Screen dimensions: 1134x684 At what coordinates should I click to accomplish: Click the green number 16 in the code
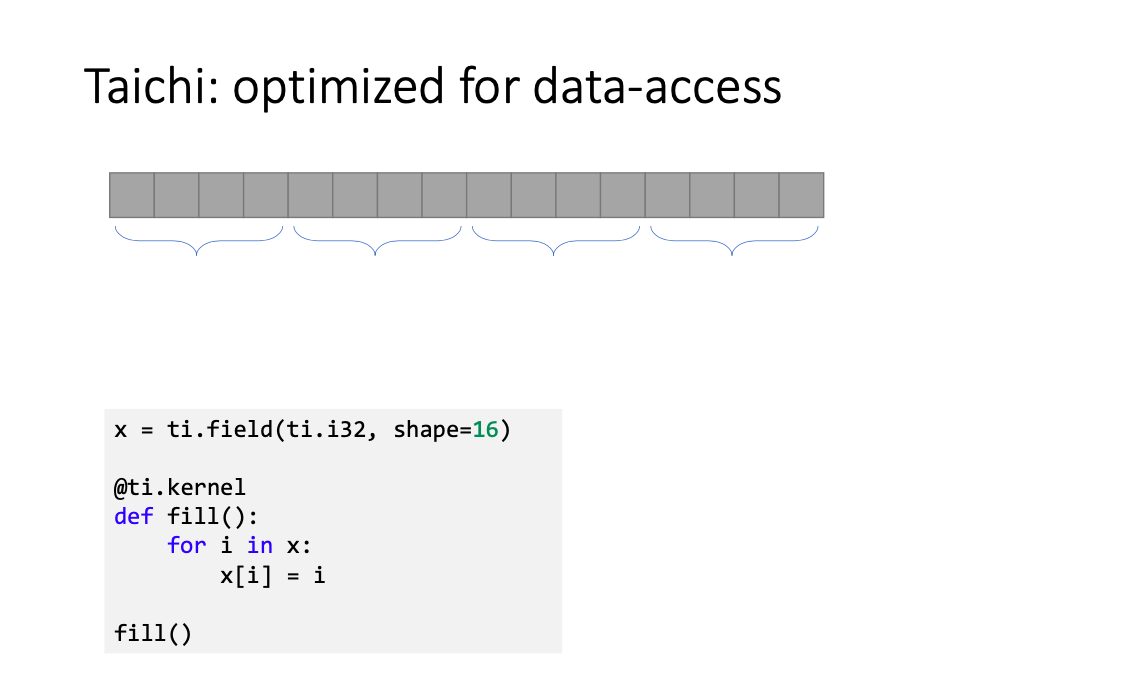pos(485,430)
